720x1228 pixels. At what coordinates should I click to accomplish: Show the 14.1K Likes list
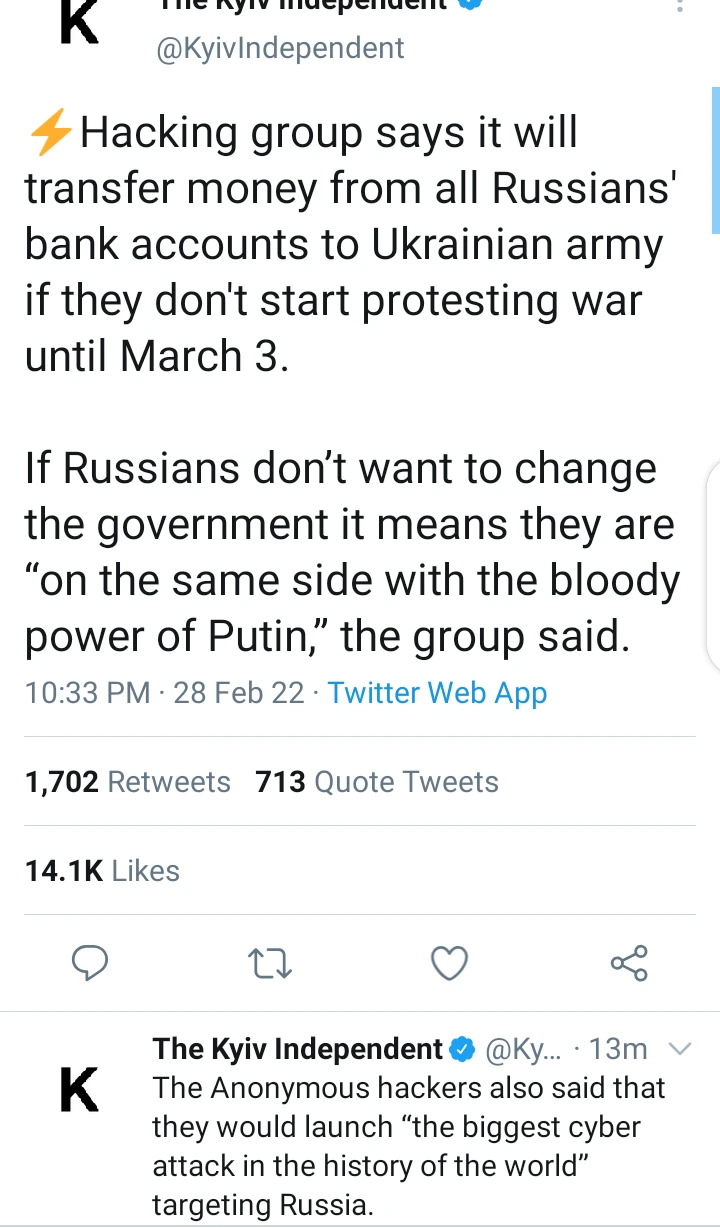click(102, 871)
